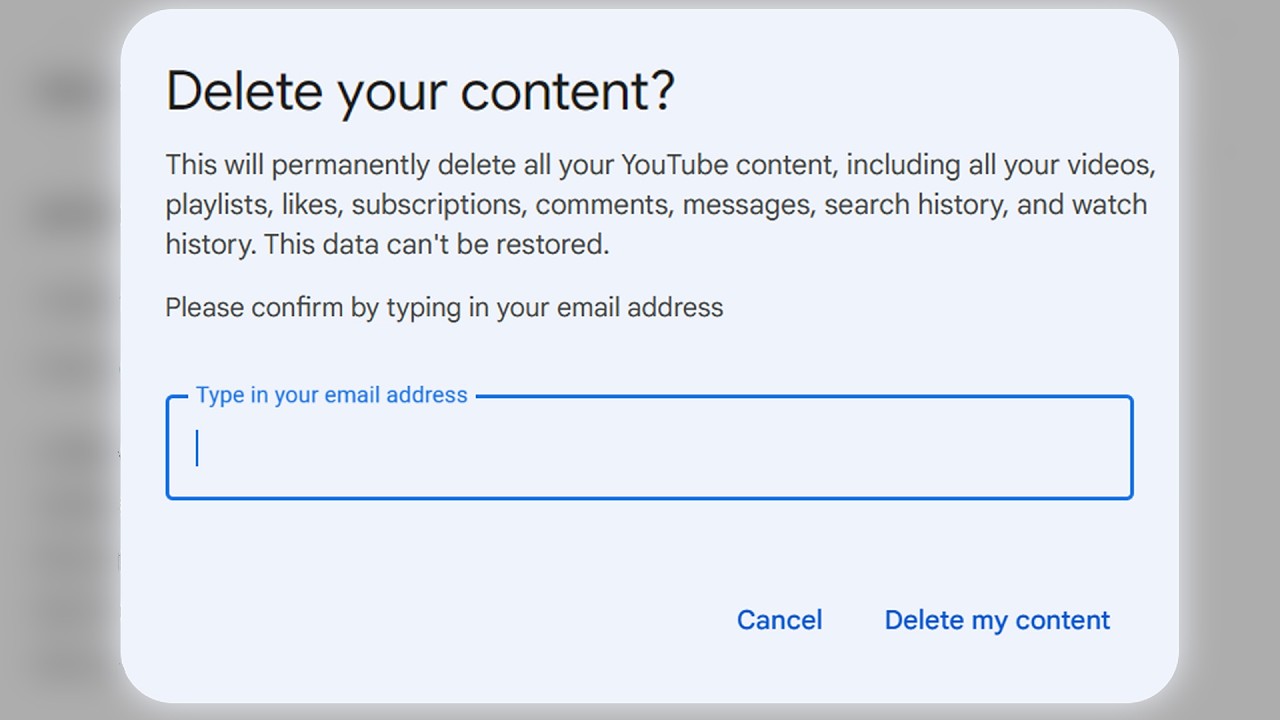Click 'This data can't be restored' sentence
Screen dimensions: 1280x720
click(436, 244)
